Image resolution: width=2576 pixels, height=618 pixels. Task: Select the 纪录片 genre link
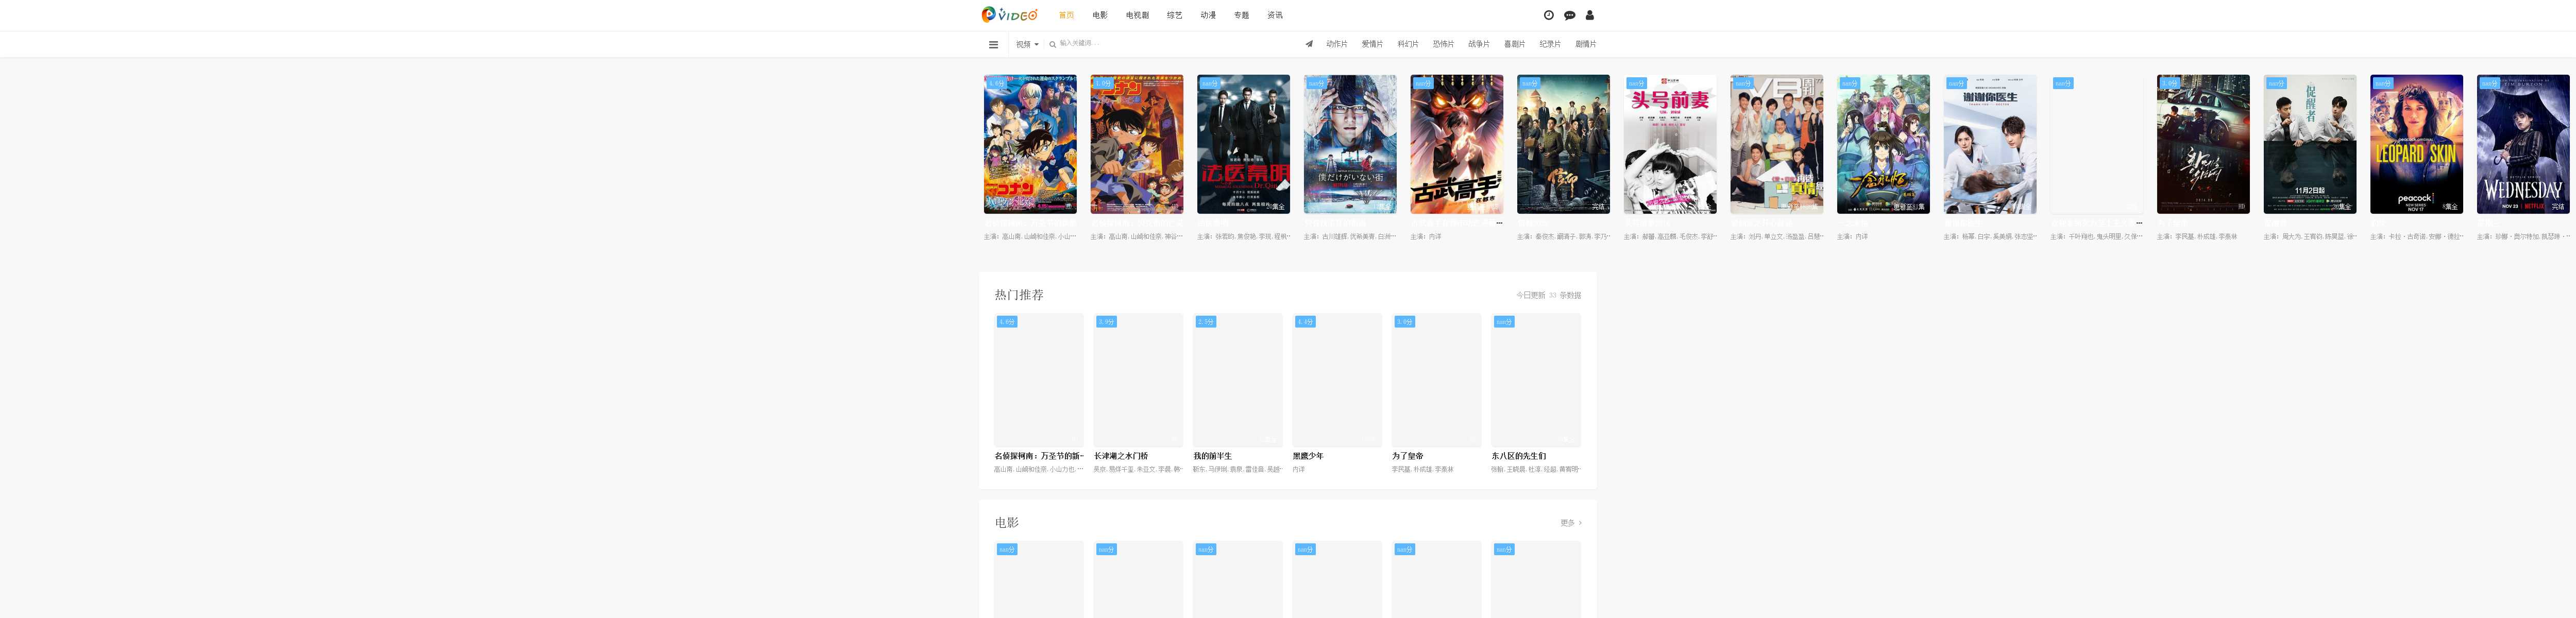click(1550, 44)
